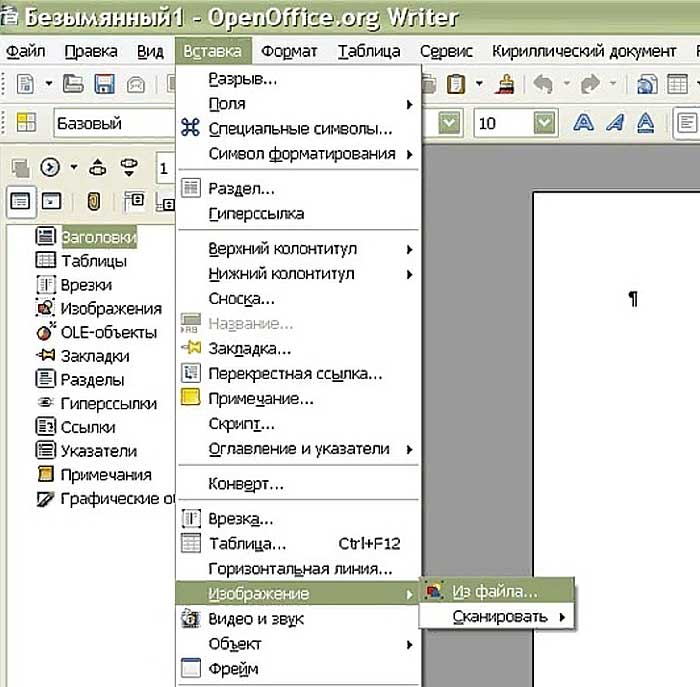Select Специальные символы... menu entry
This screenshot has height=687, width=700.
(298, 129)
